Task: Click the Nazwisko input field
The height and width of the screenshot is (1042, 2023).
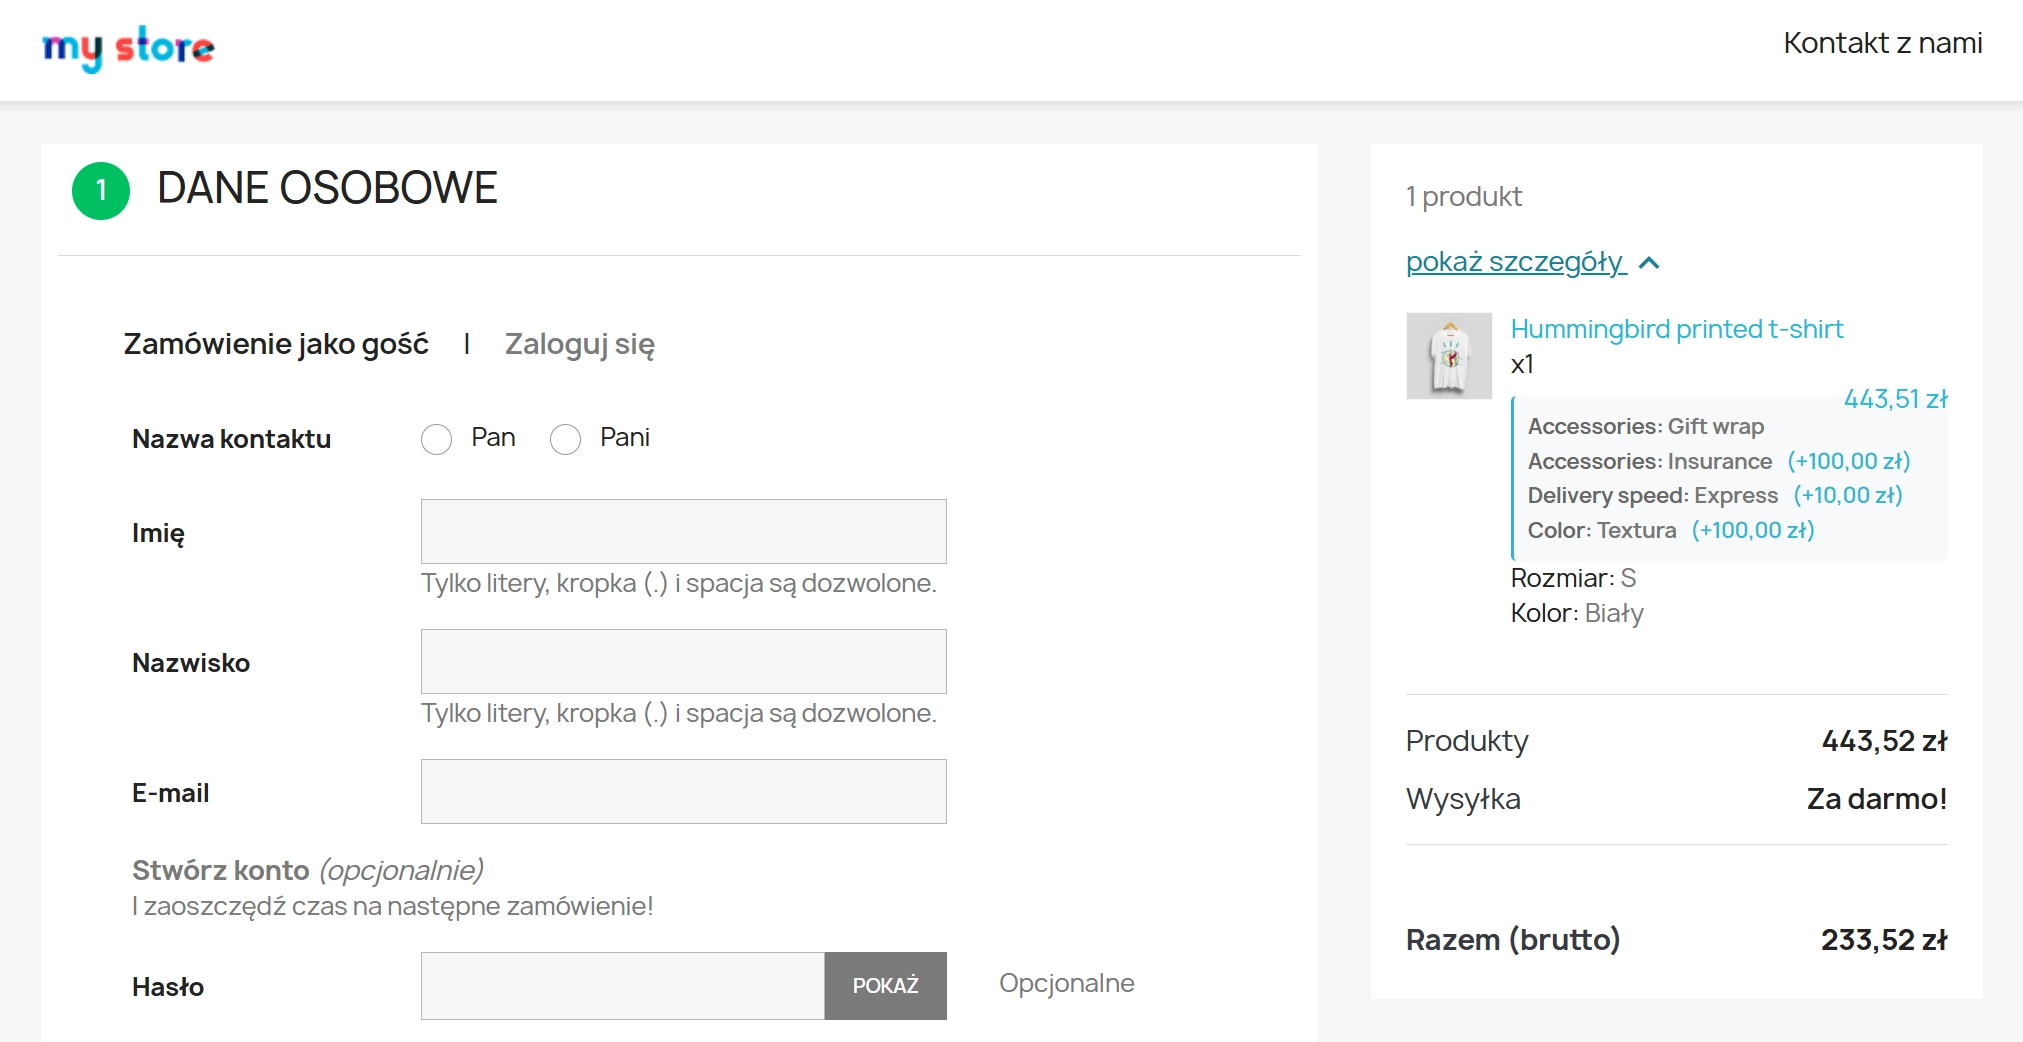Action: pos(683,661)
